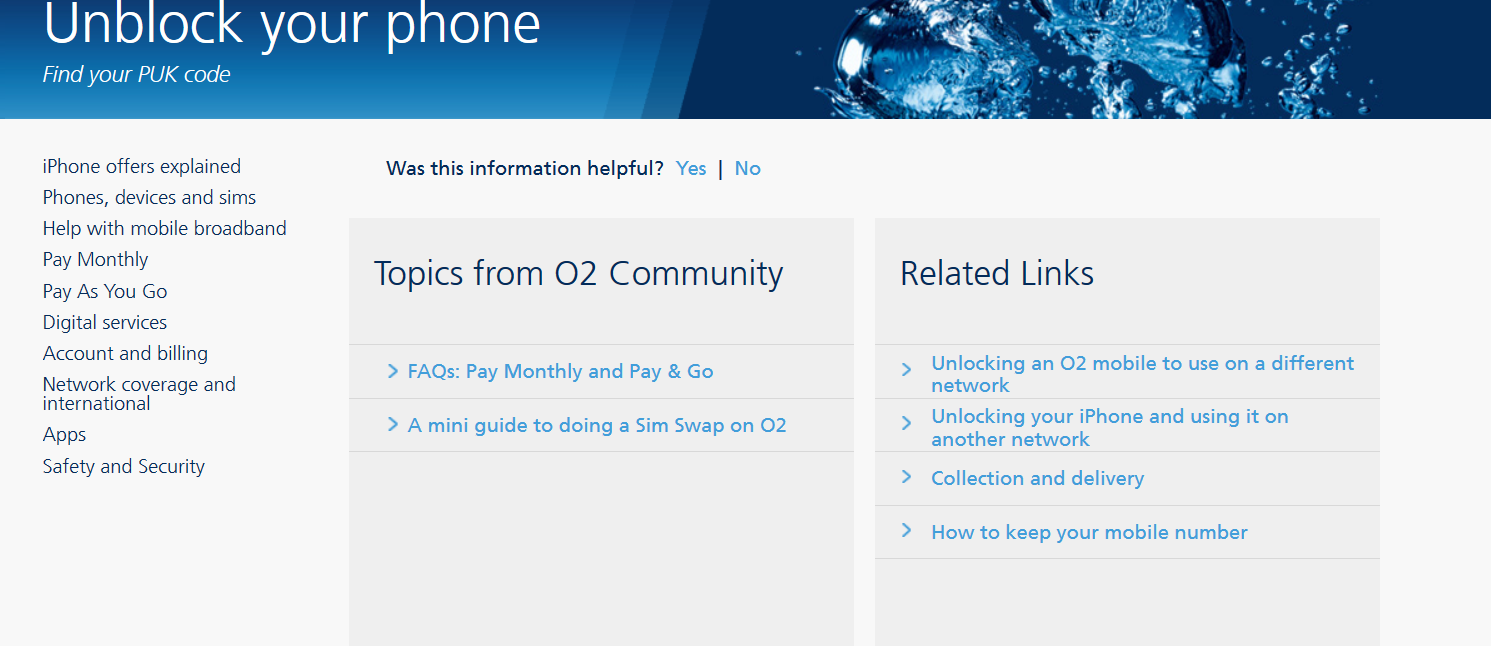View How to keep your mobile number
Viewport: 1491px width, 646px height.
1088,532
